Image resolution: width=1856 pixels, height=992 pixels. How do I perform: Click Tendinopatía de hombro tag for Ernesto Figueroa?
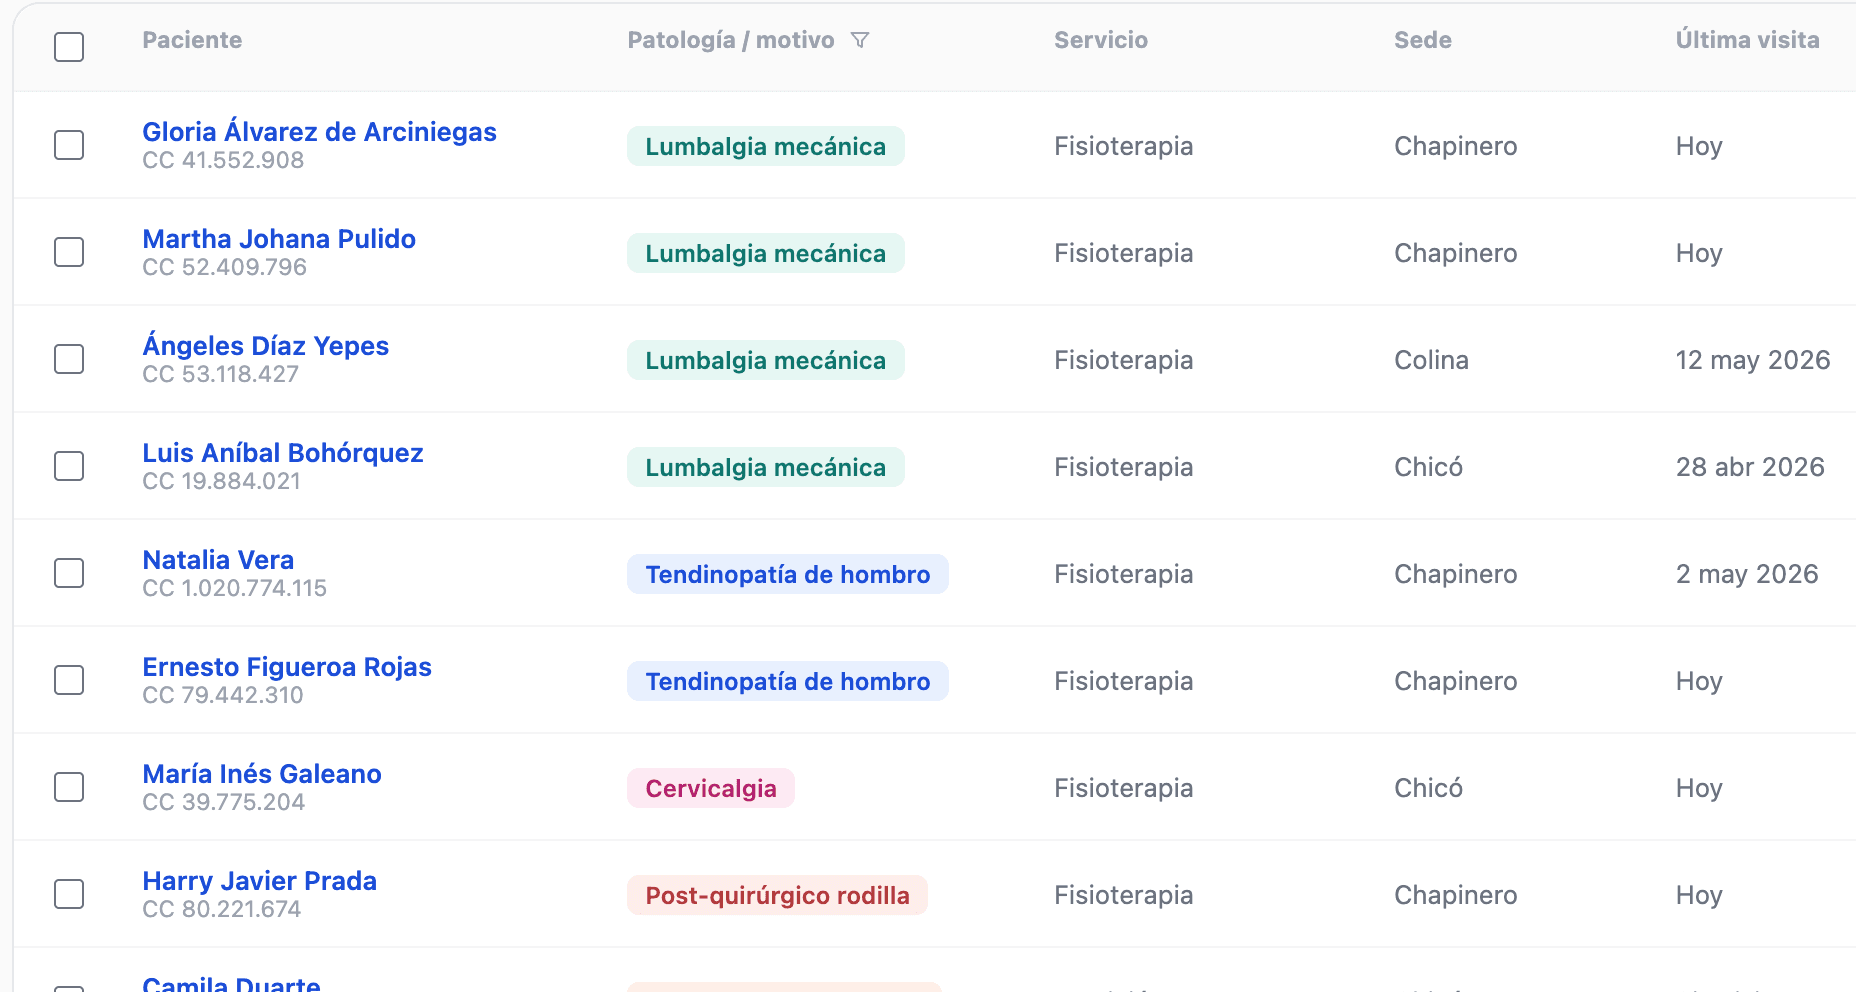(788, 681)
